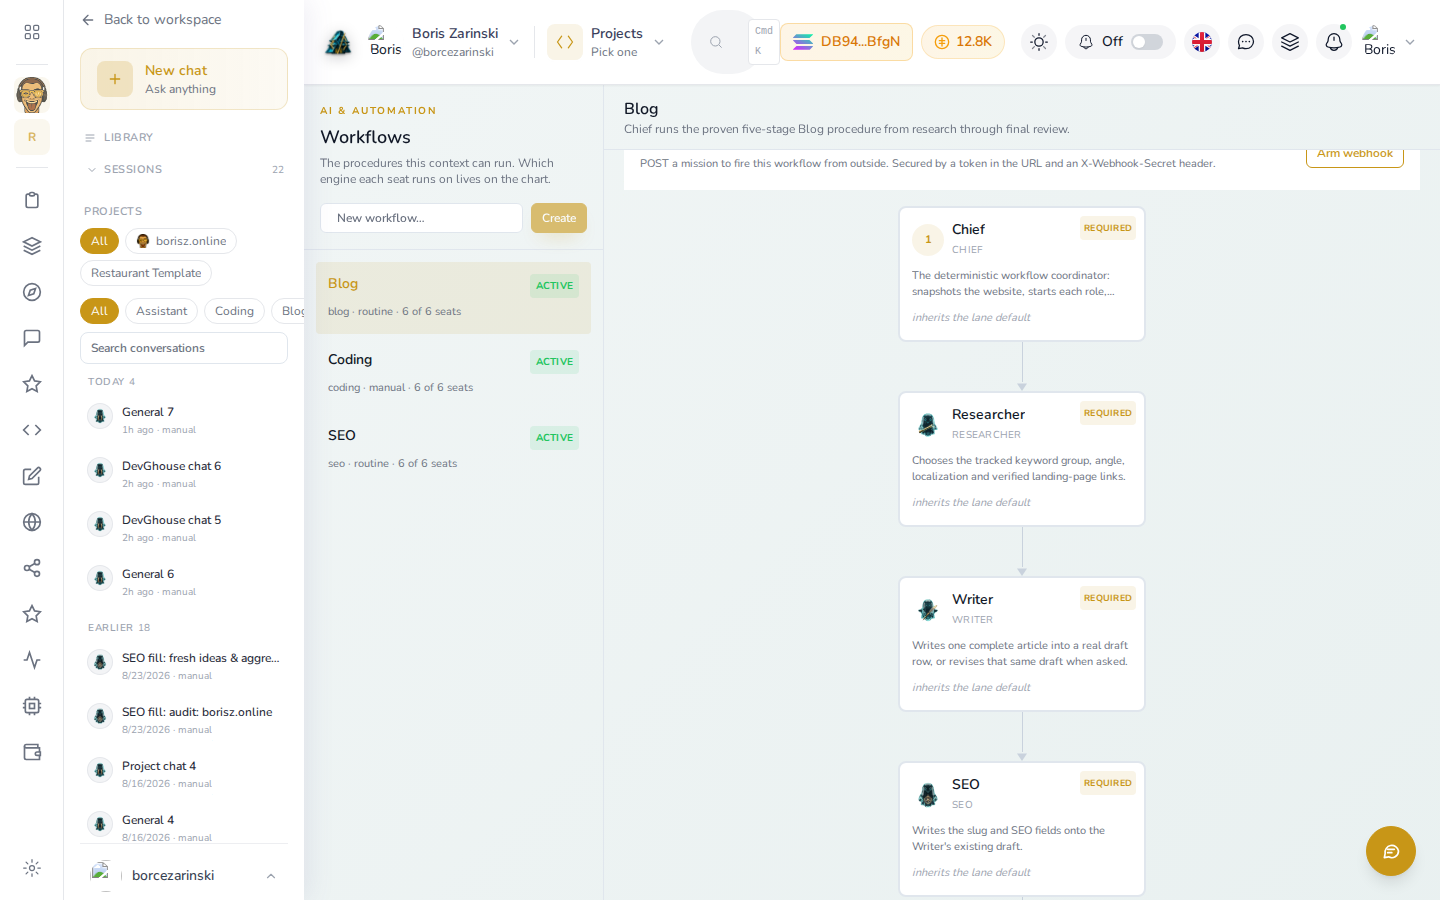Focus the Search conversations field
Viewport: 1440px width, 900px height.
(x=184, y=348)
